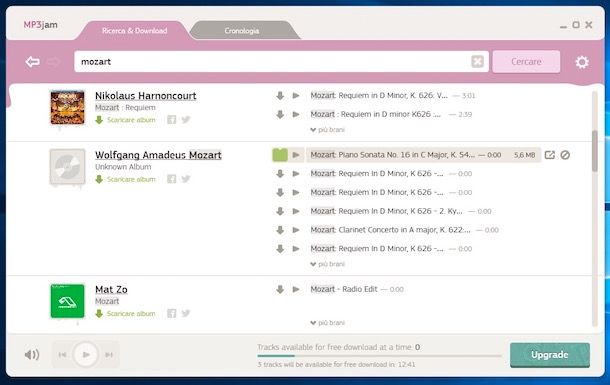Go forward with the right arrow button
610x385 pixels.
click(x=54, y=61)
